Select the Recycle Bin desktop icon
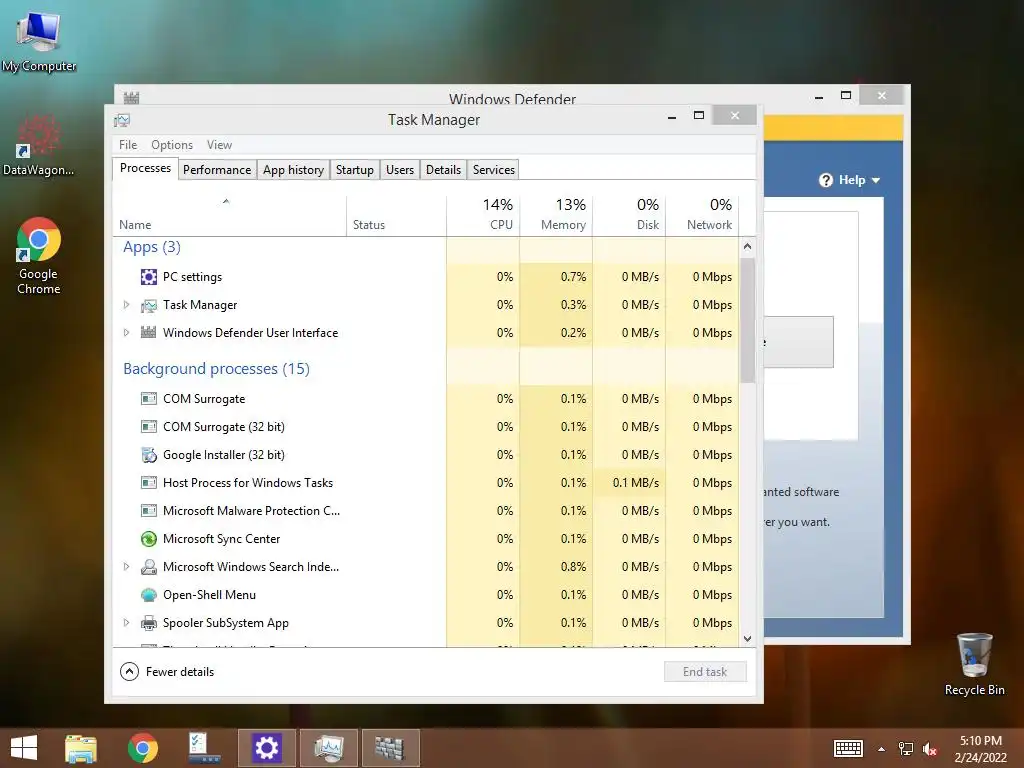1024x768 pixels. click(974, 664)
